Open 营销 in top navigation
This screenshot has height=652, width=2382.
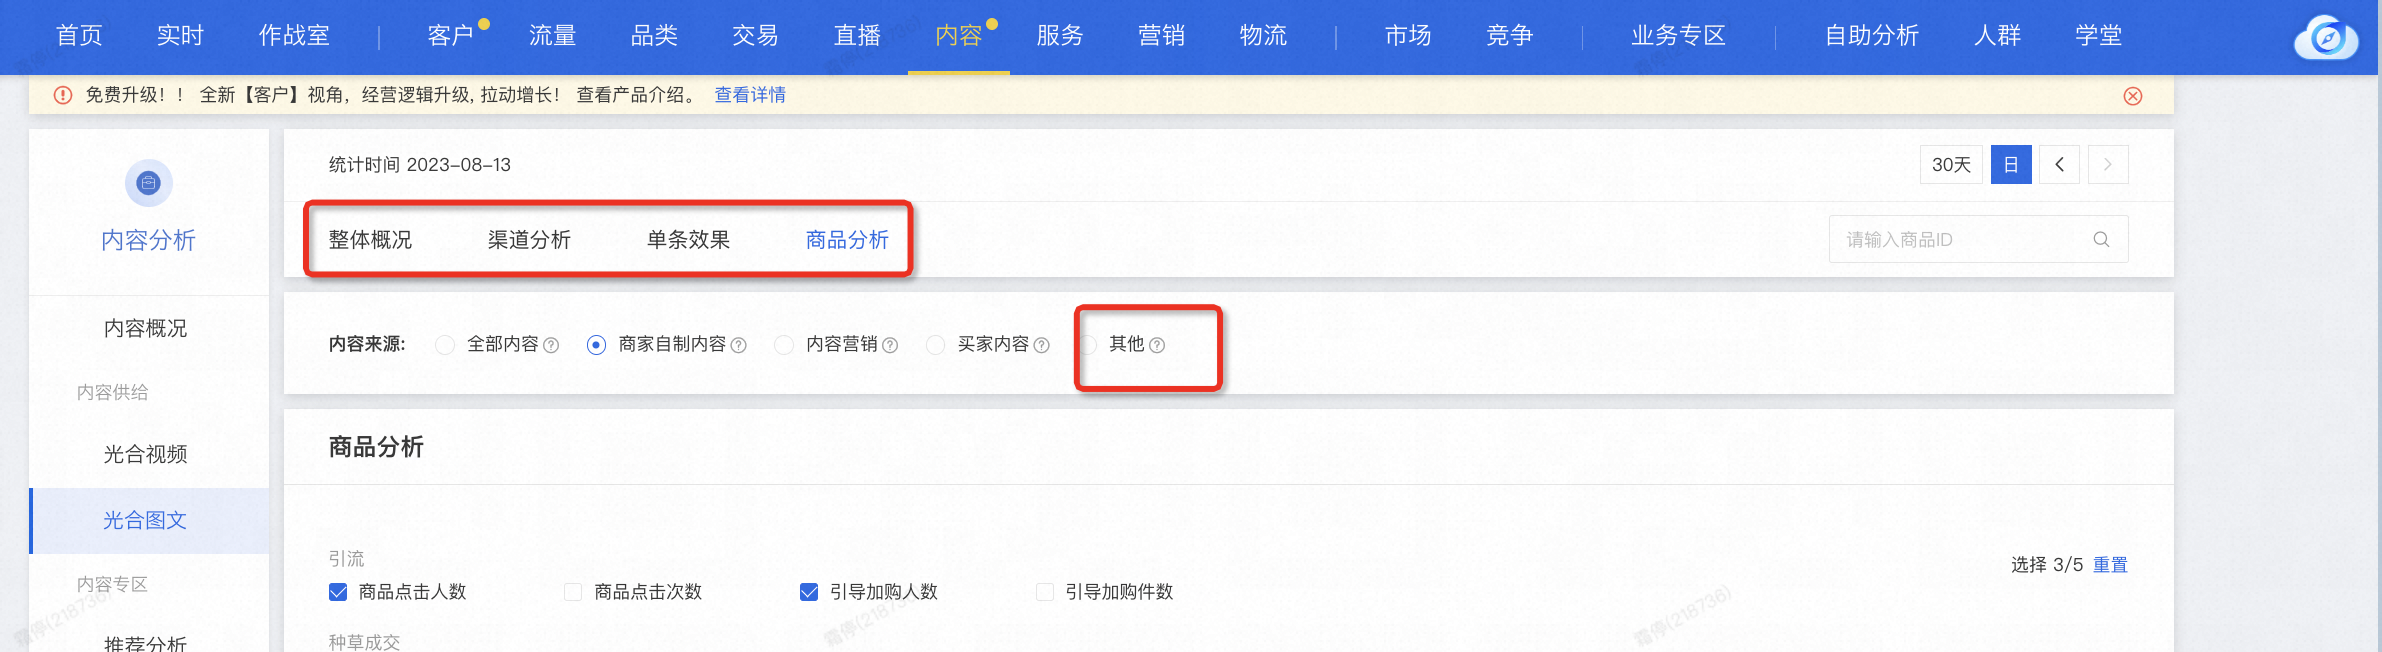1161,36
